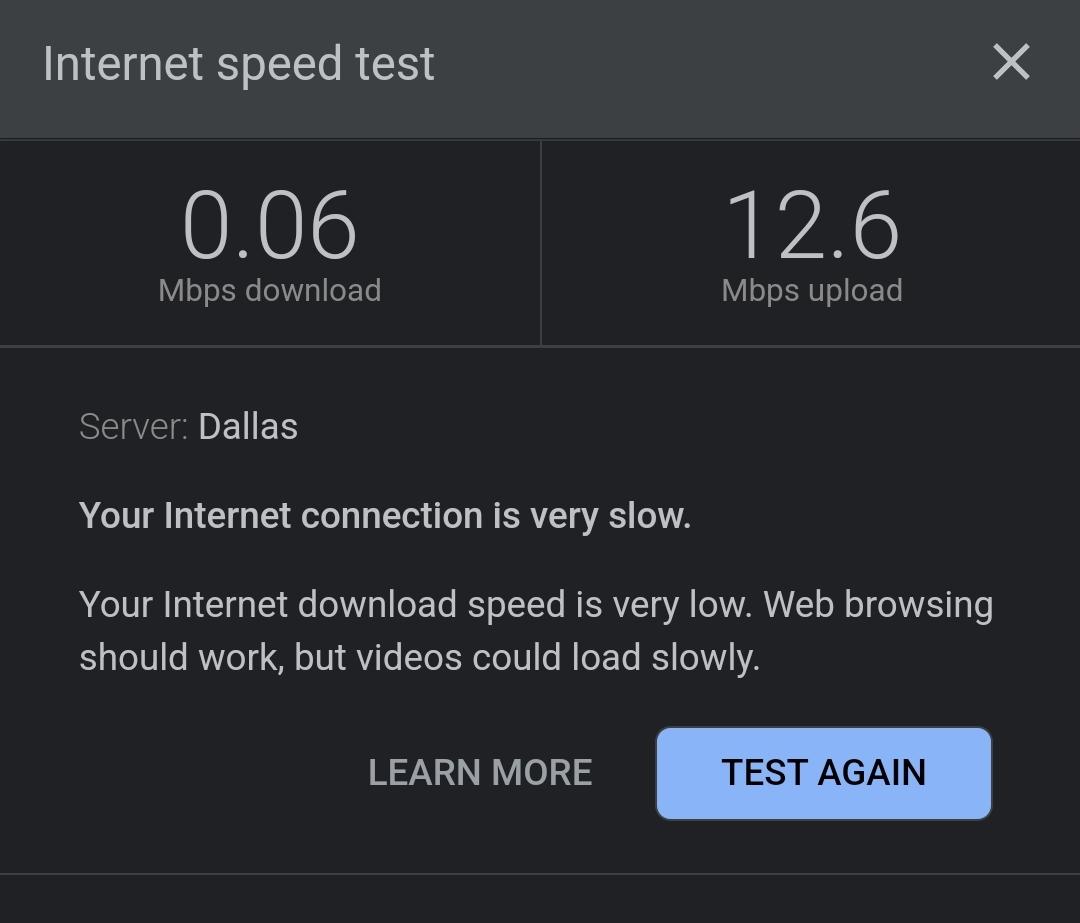The image size is (1080, 923).
Task: Select the 0.06 download speed value
Action: point(270,226)
